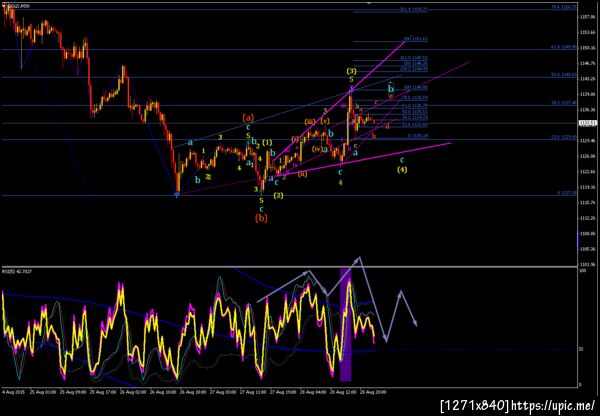This screenshot has height=416, width=600.
Task: Click the chart shift triangle marker on the top edge
Action: pyautogui.click(x=369, y=3)
